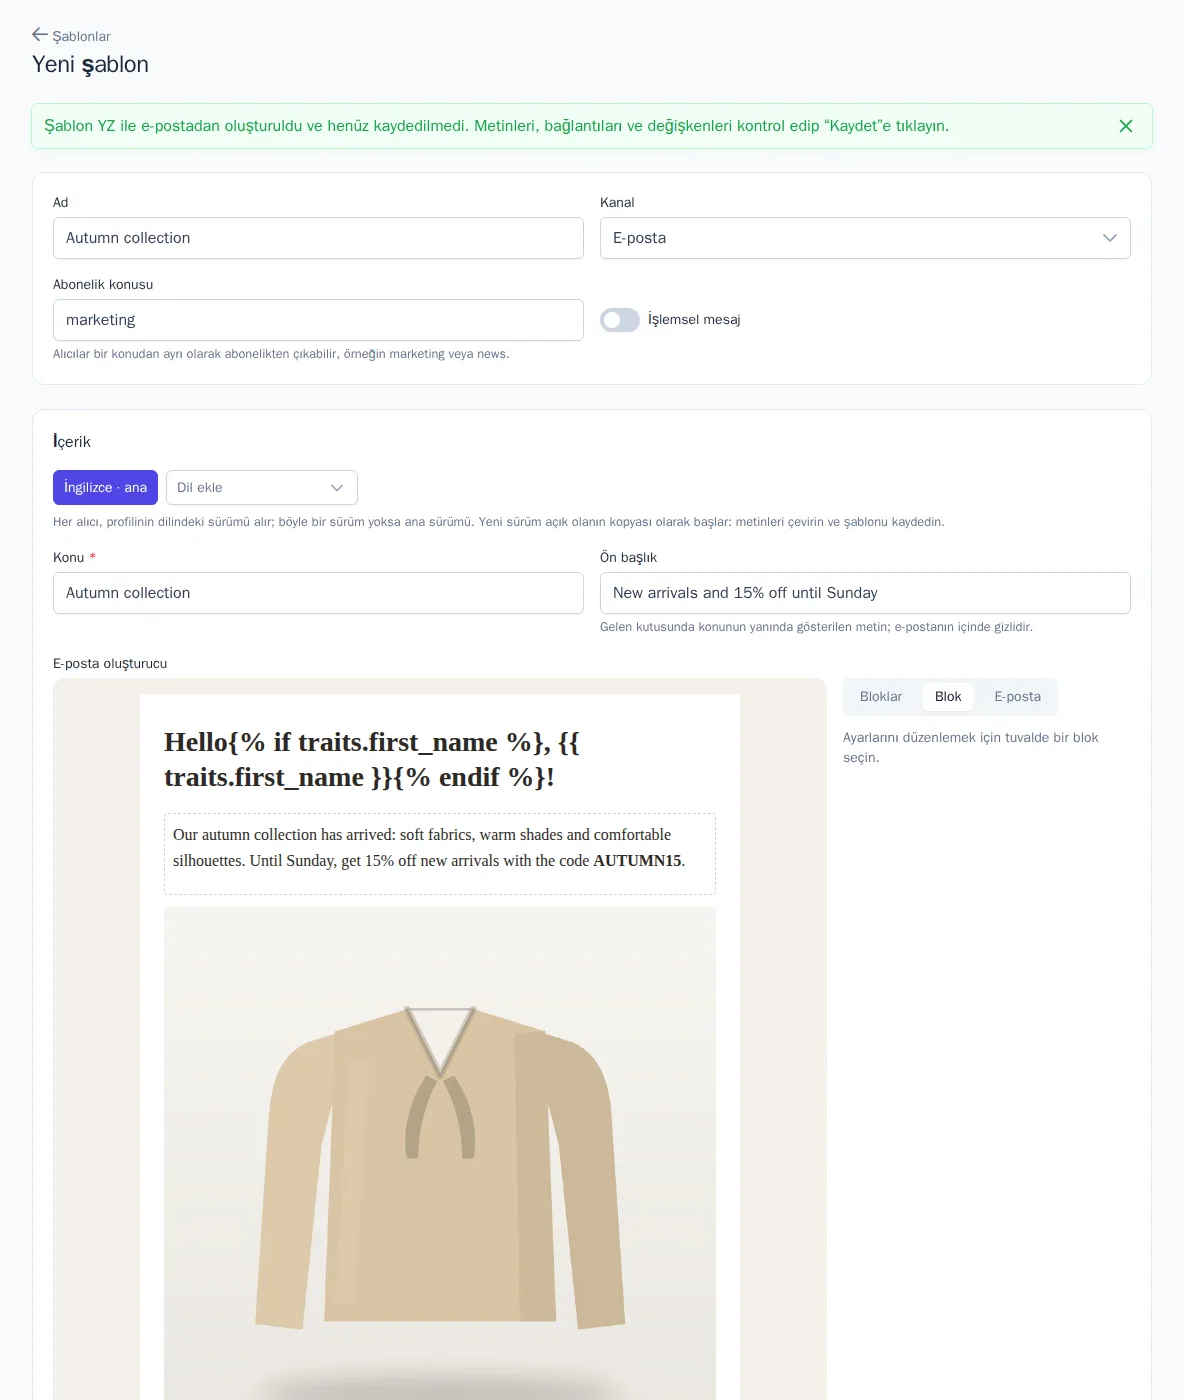Select the sweater image block
The width and height of the screenshot is (1184, 1400).
(x=440, y=1153)
